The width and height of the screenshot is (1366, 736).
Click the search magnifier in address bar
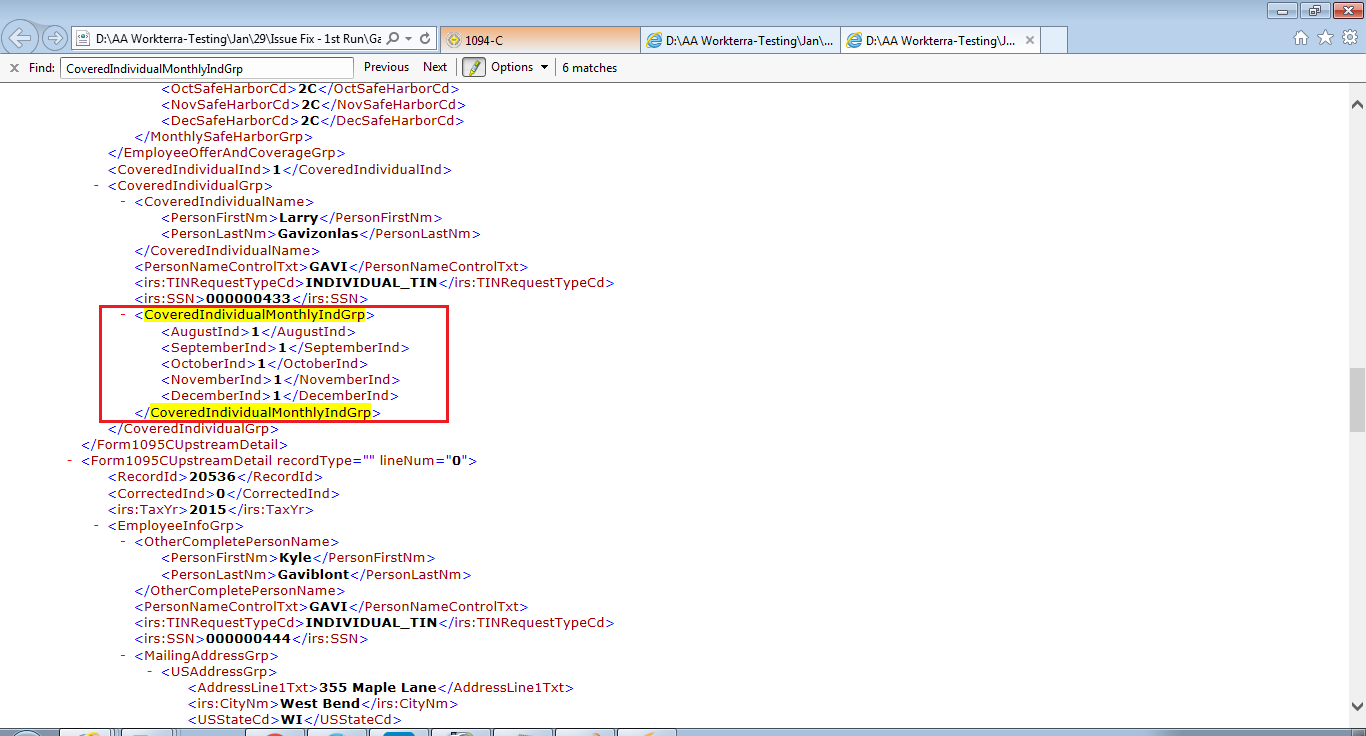pos(393,39)
